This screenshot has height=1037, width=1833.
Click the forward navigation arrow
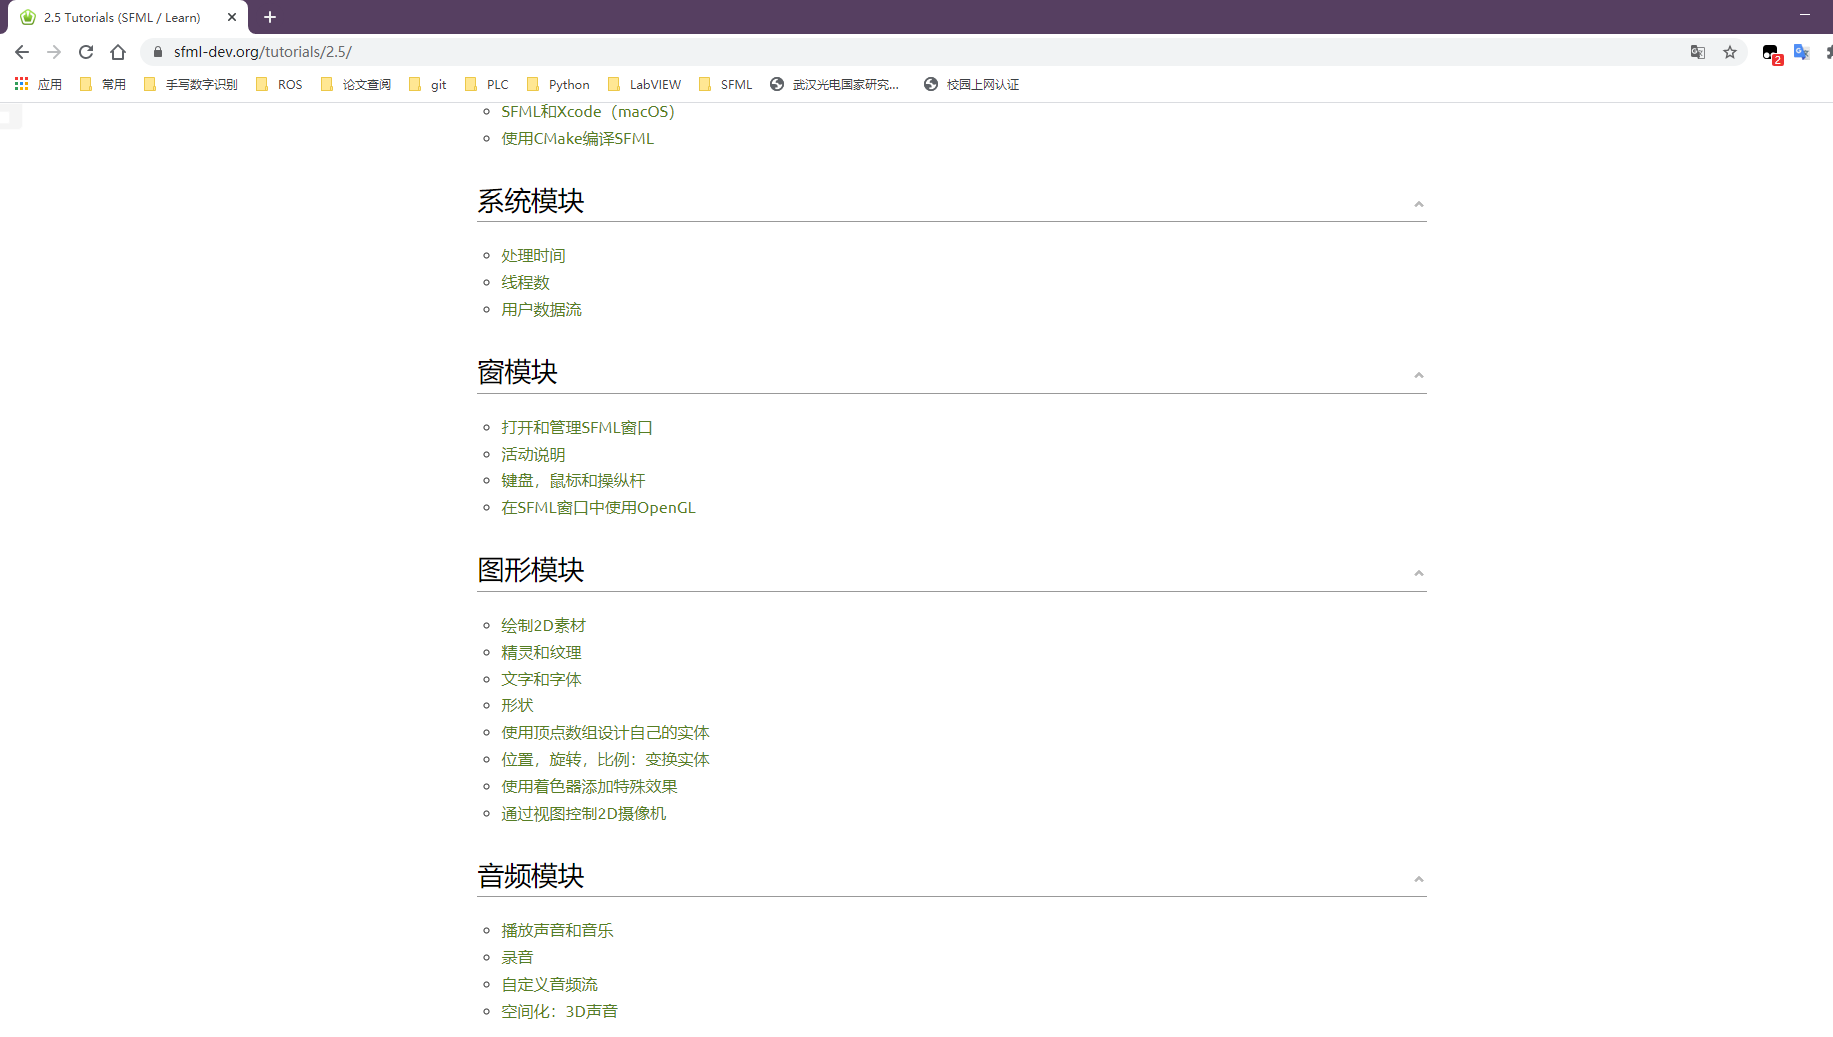tap(53, 51)
